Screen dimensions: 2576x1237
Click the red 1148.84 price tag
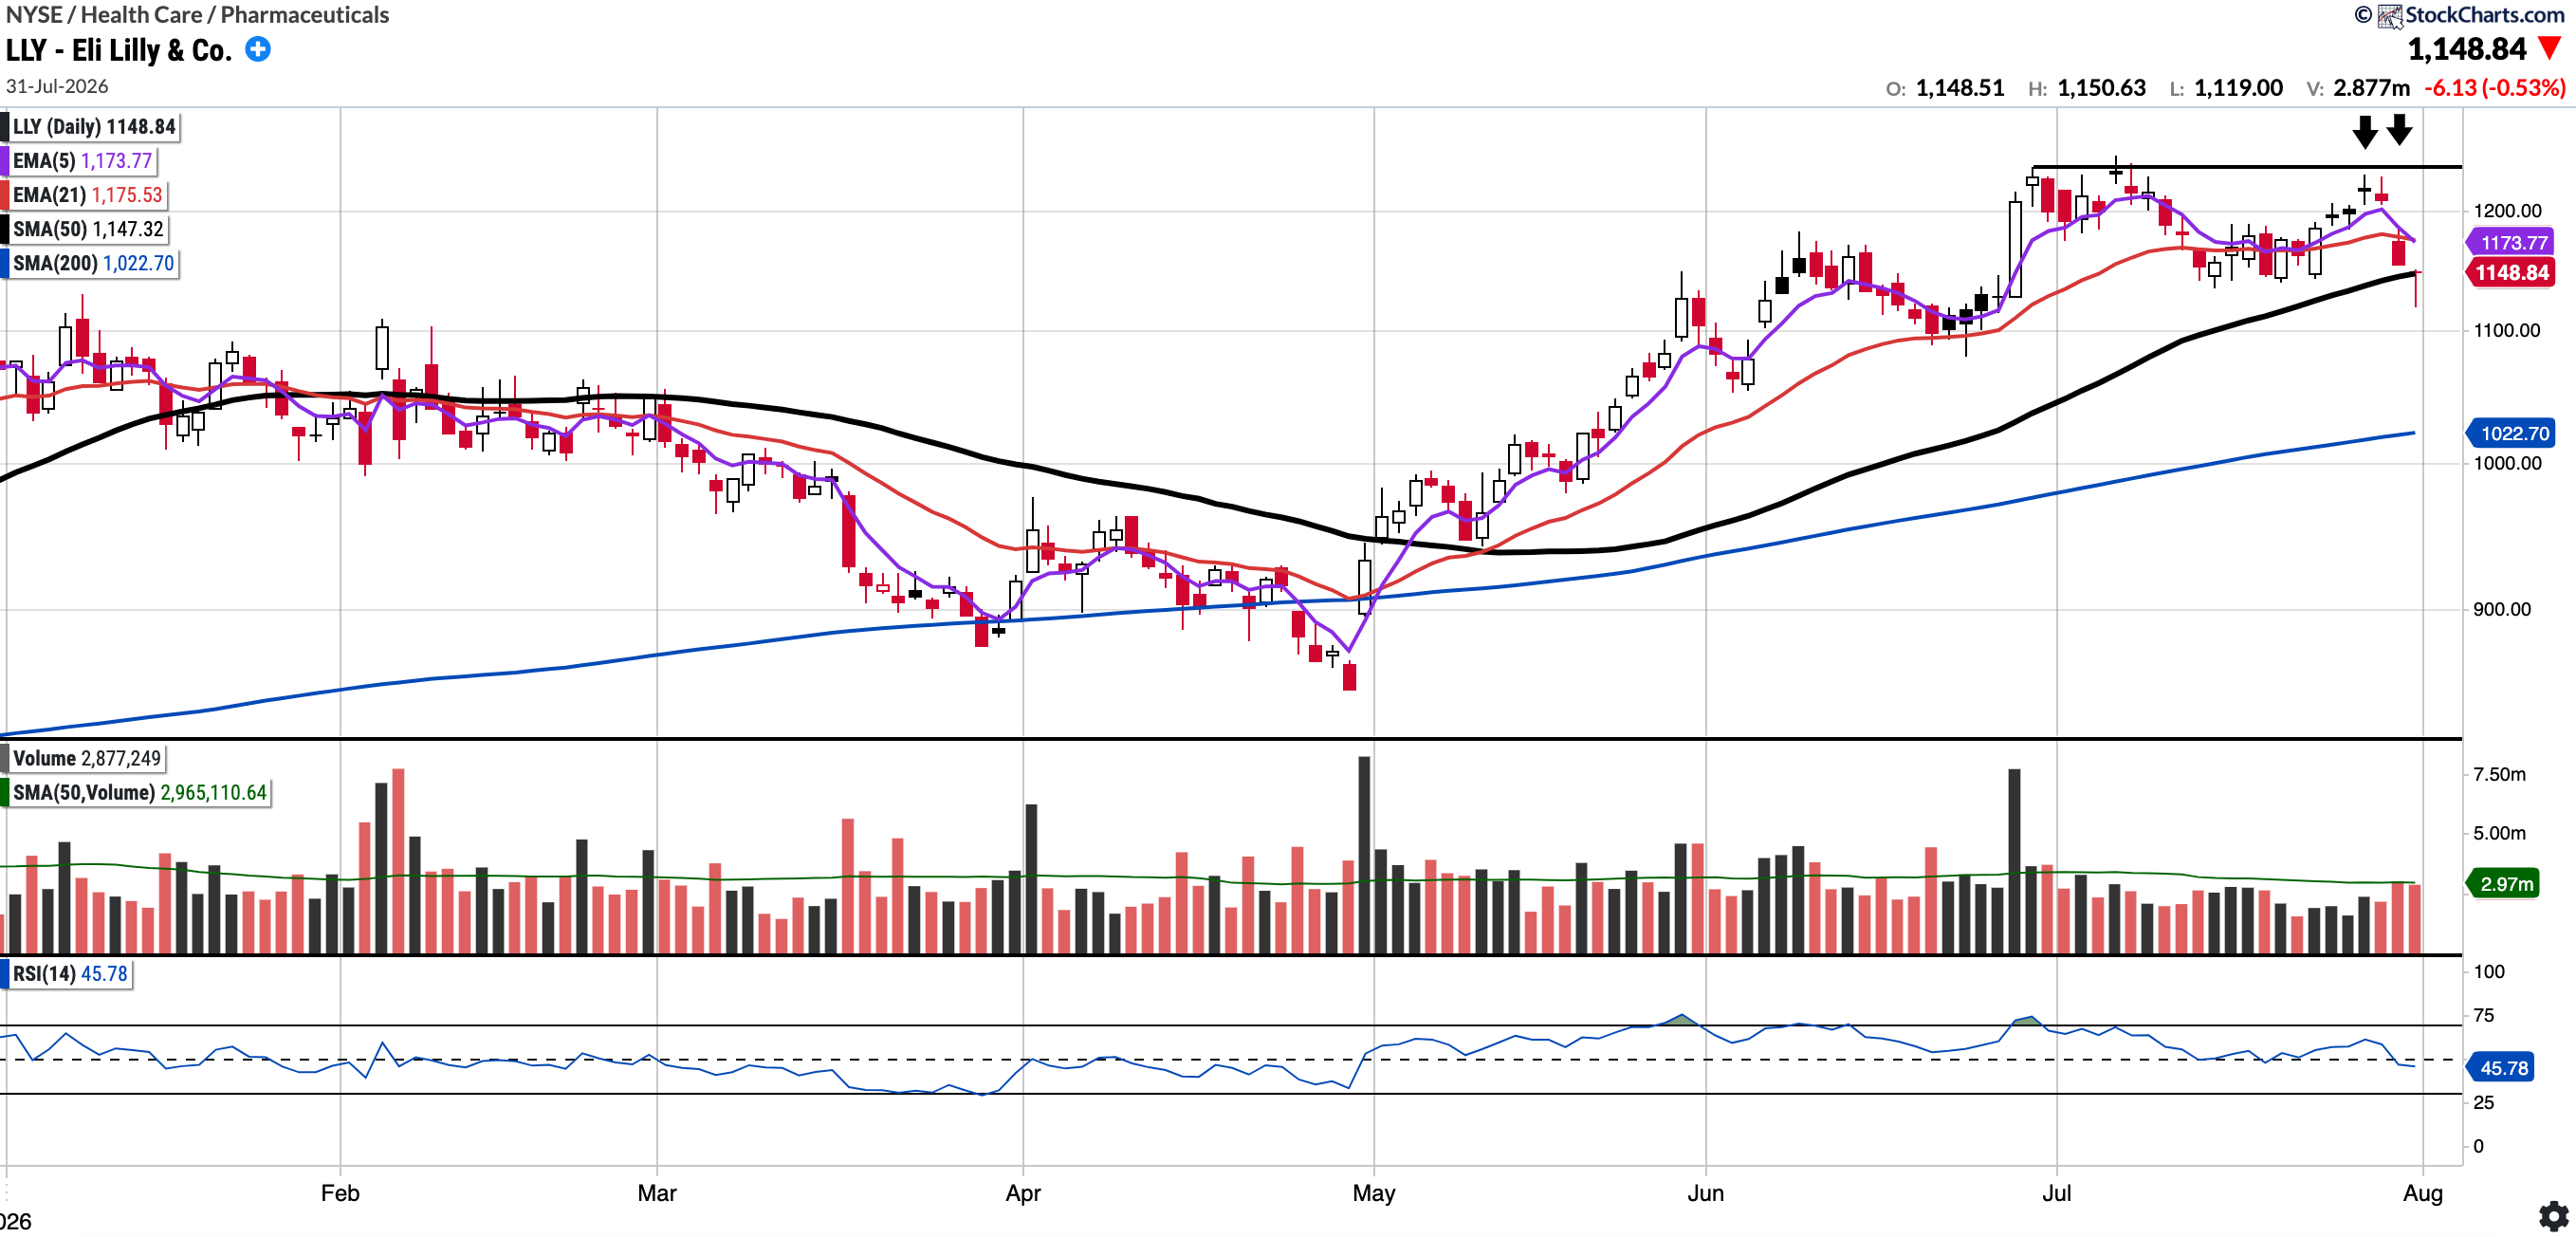coord(2511,272)
